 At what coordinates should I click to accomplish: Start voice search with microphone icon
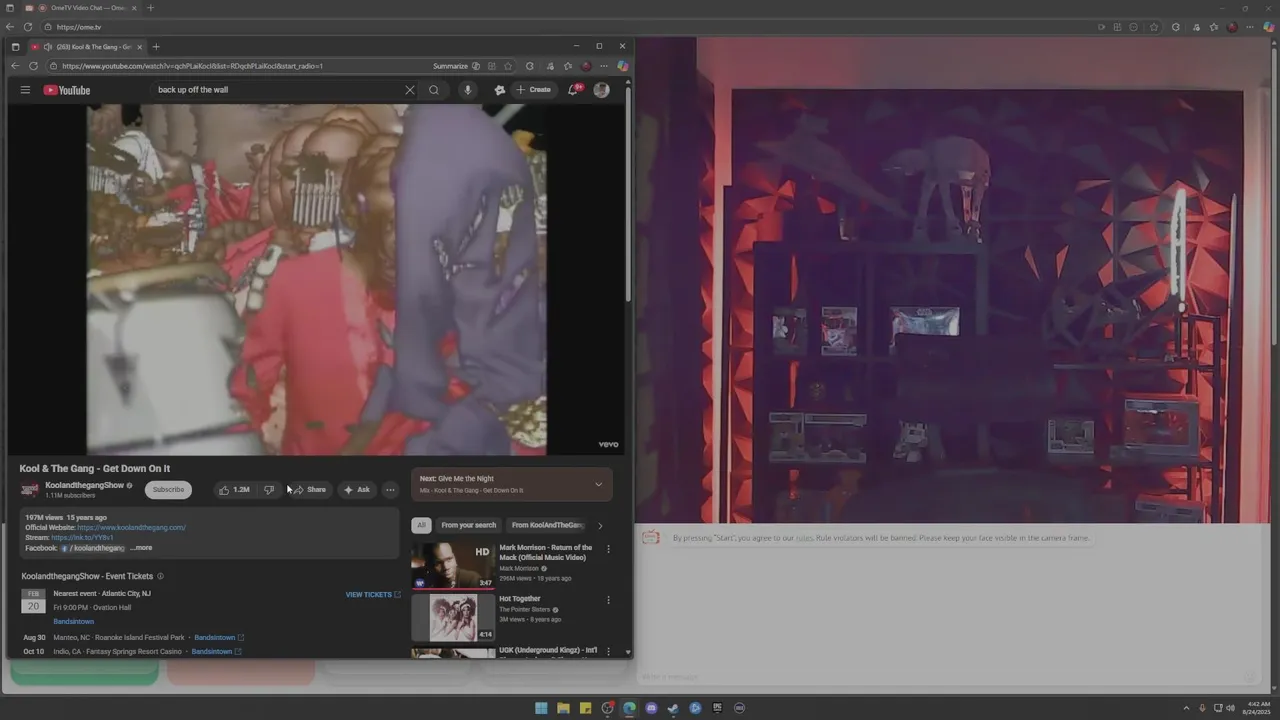click(x=467, y=90)
